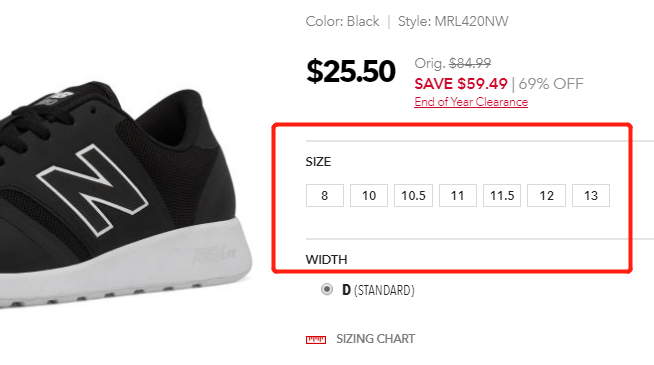Select size 13 option

click(x=591, y=195)
